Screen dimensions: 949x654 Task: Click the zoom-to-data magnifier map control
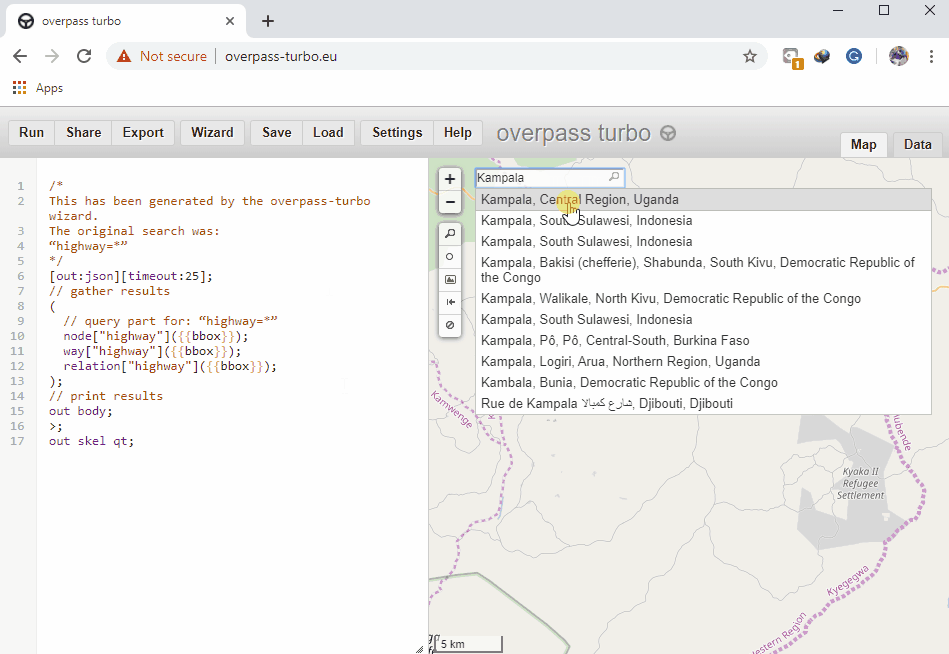[x=450, y=234]
